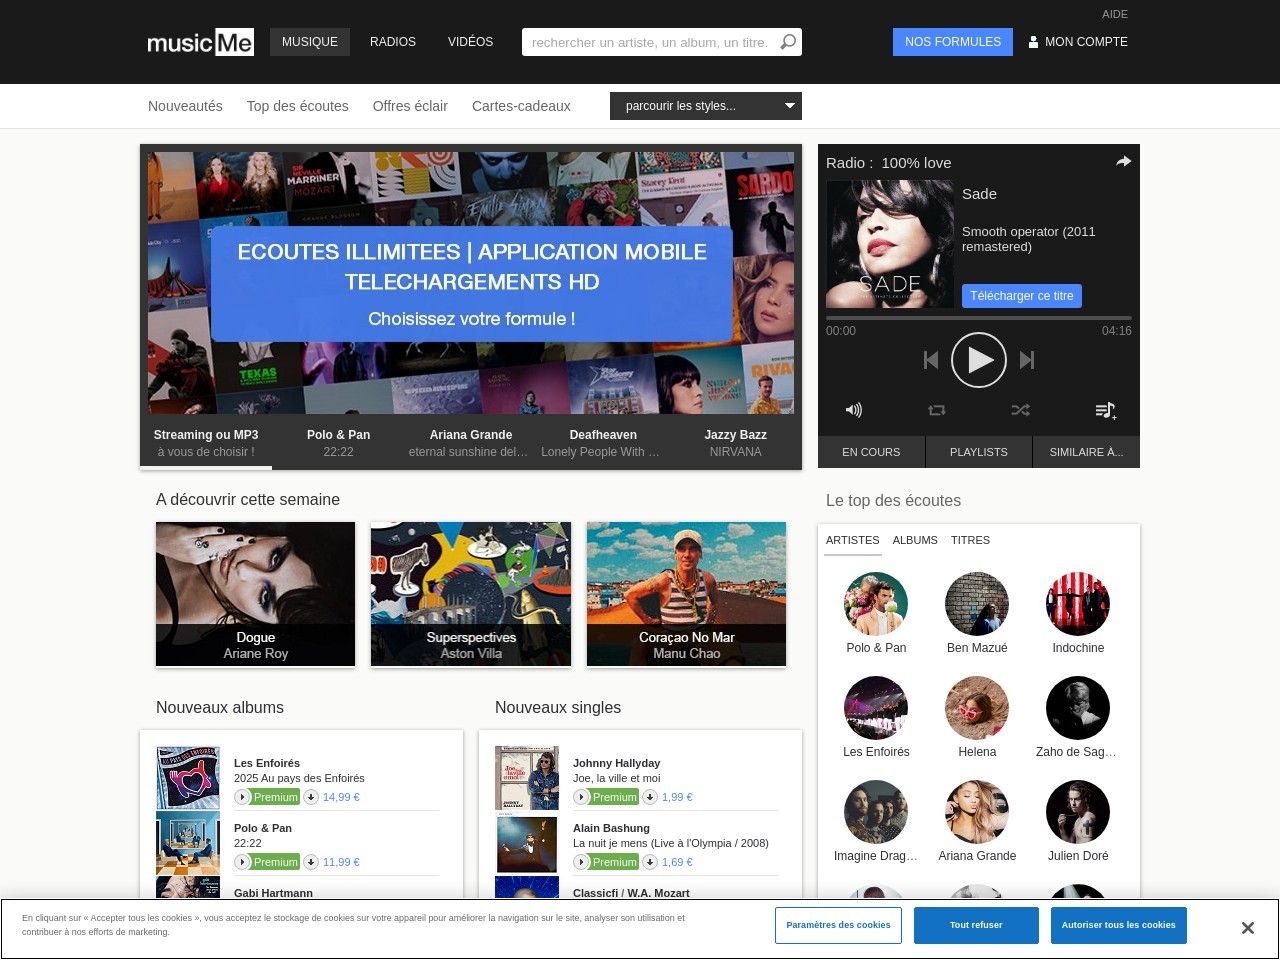Screen dimensions: 1280x960
Task: Play Les Enfoirés album Premium icon
Action: tap(242, 797)
